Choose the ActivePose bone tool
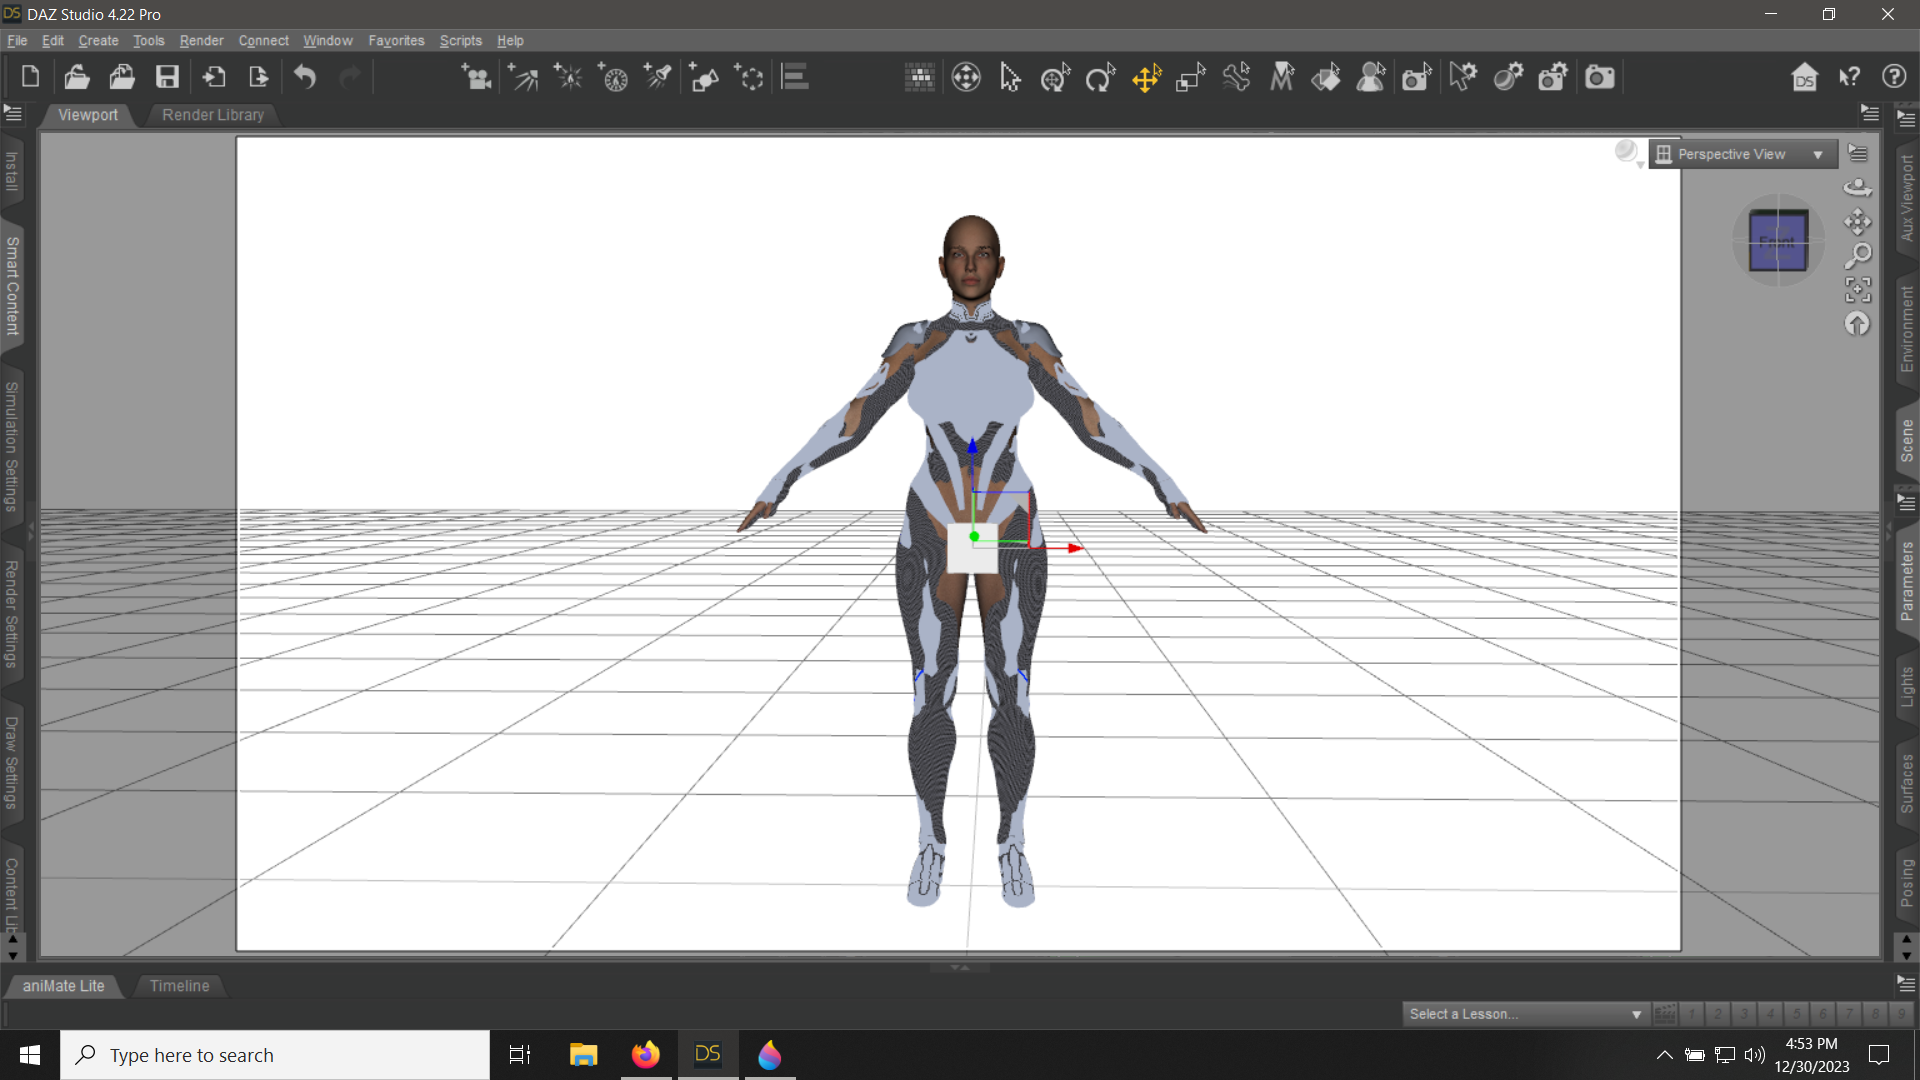Screen dimensions: 1920x1080 (x=1236, y=77)
